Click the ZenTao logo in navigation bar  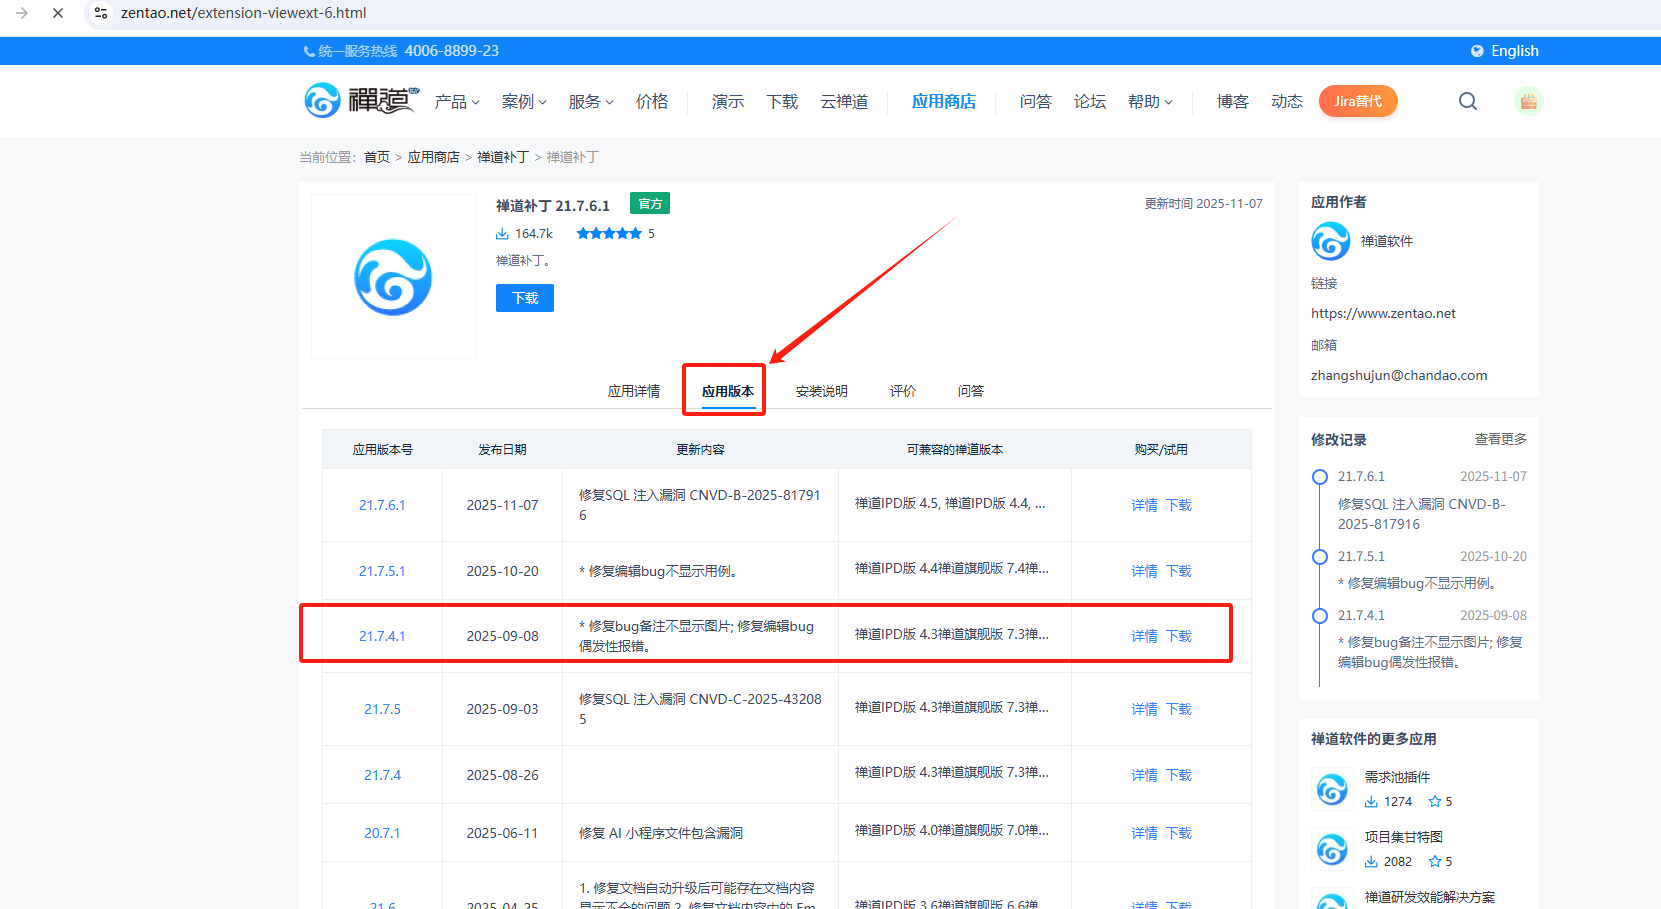(360, 101)
